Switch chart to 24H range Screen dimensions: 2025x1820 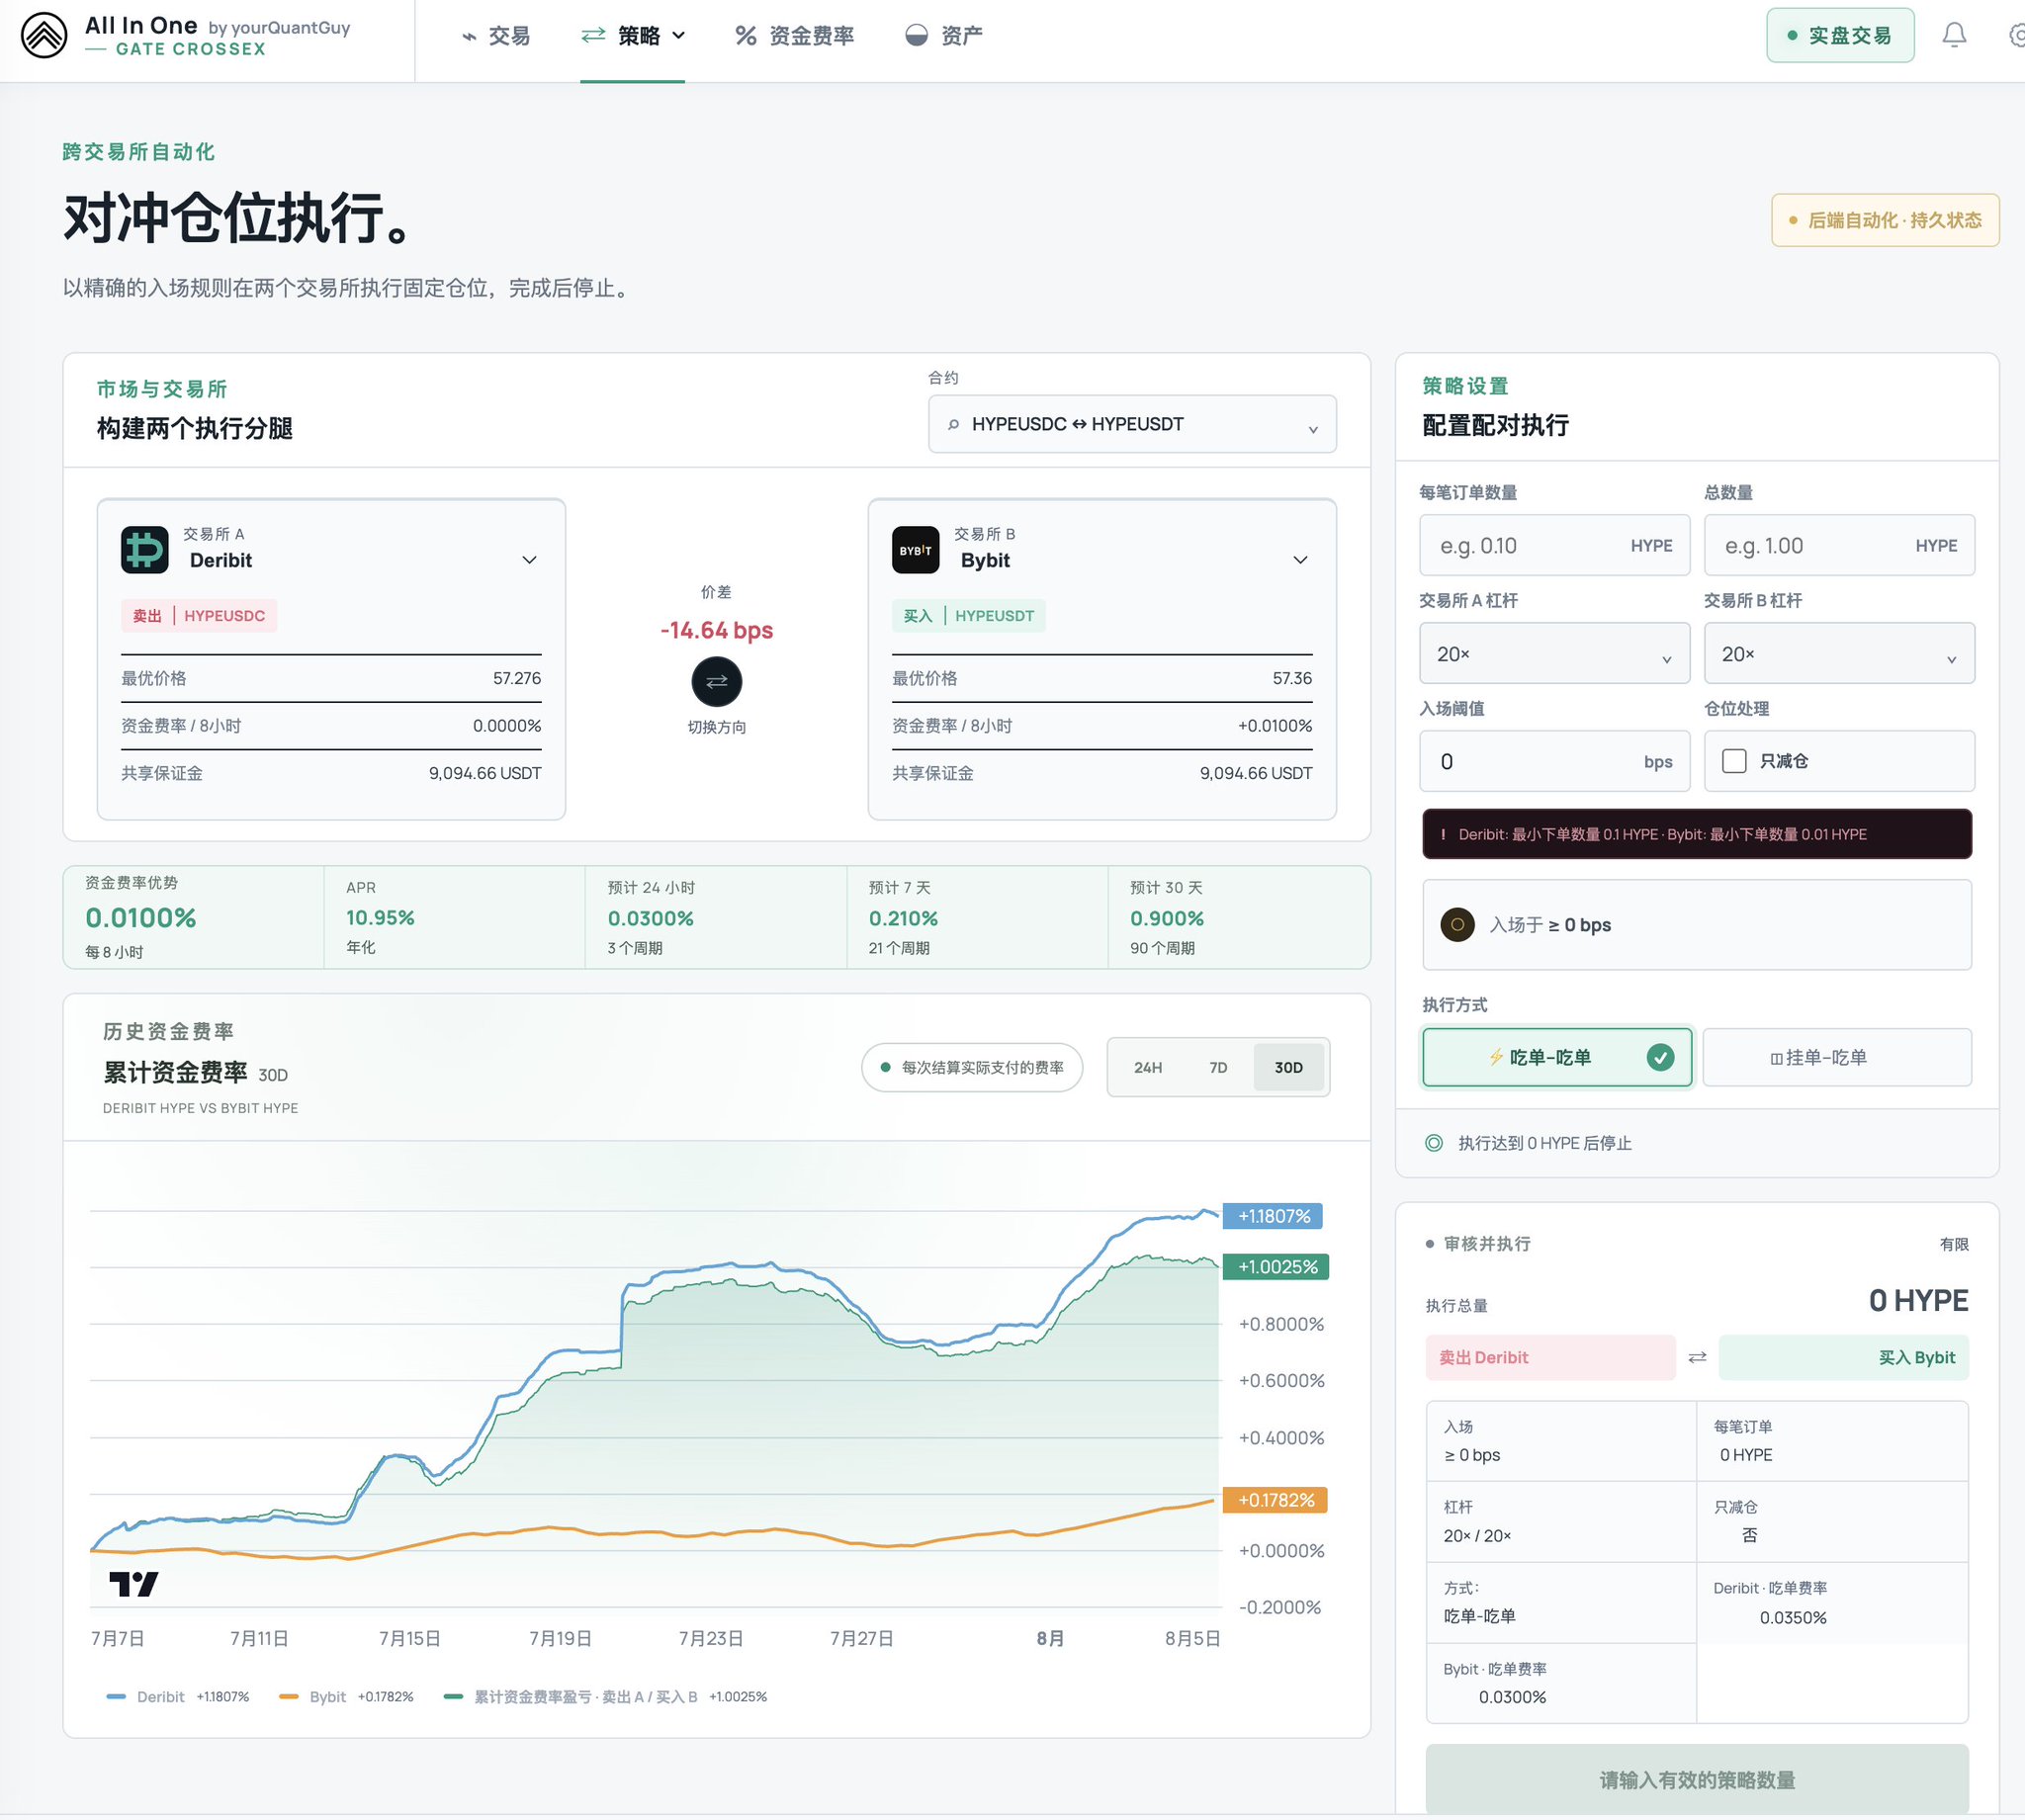pyautogui.click(x=1148, y=1067)
